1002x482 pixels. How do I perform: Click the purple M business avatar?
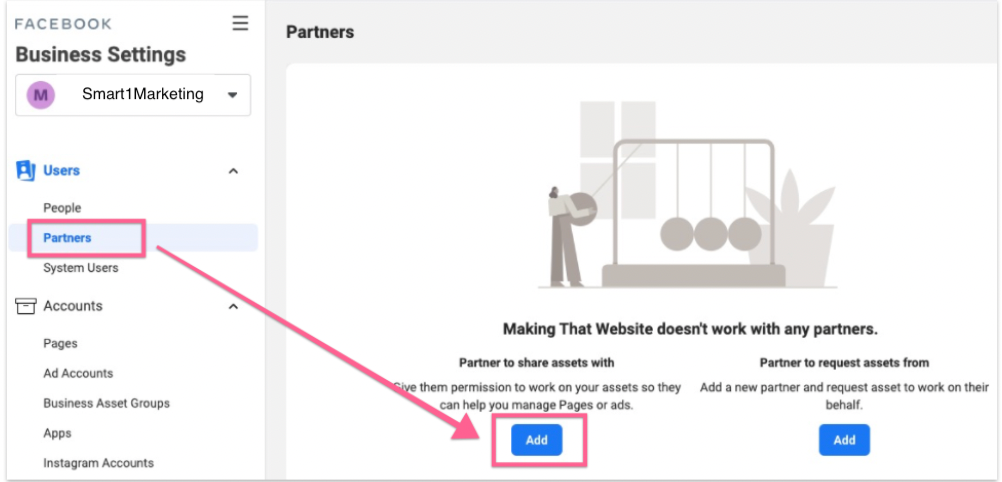(40, 95)
